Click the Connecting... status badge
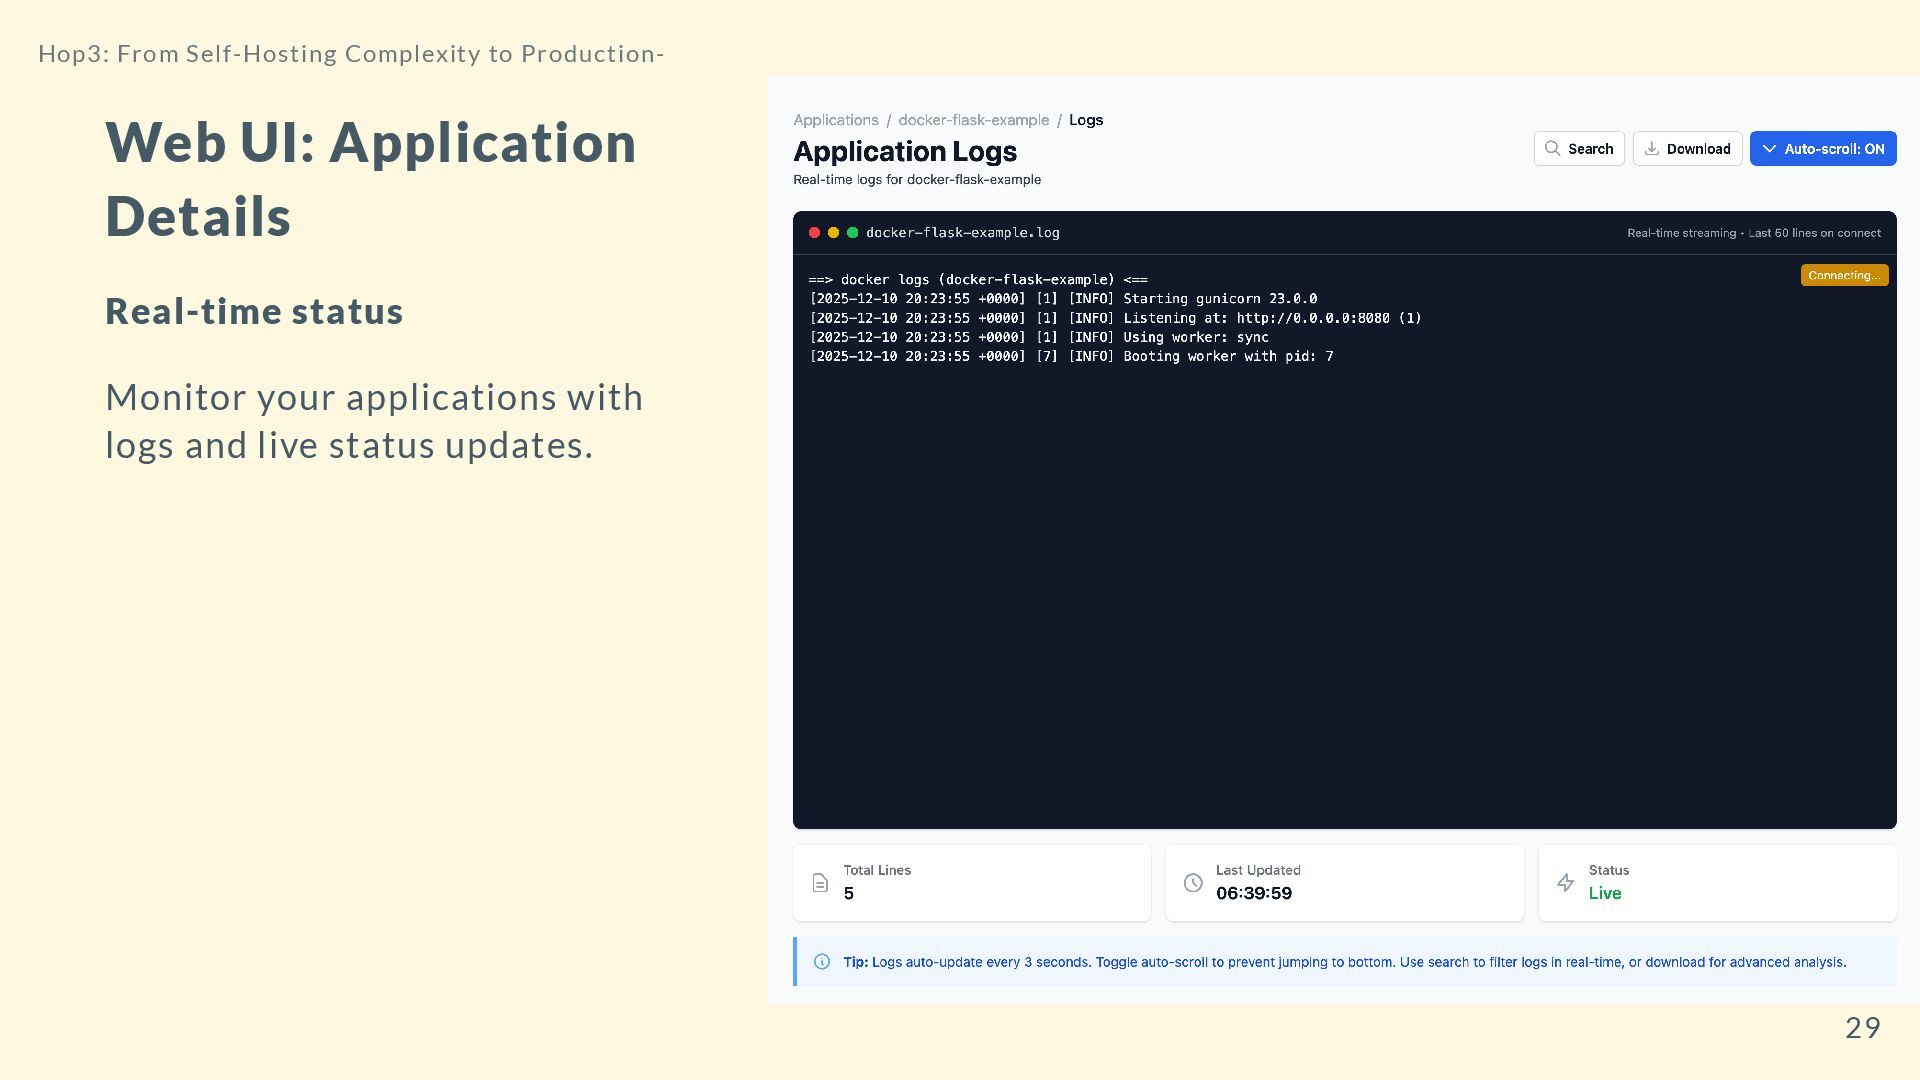The image size is (1920, 1080). [1844, 275]
